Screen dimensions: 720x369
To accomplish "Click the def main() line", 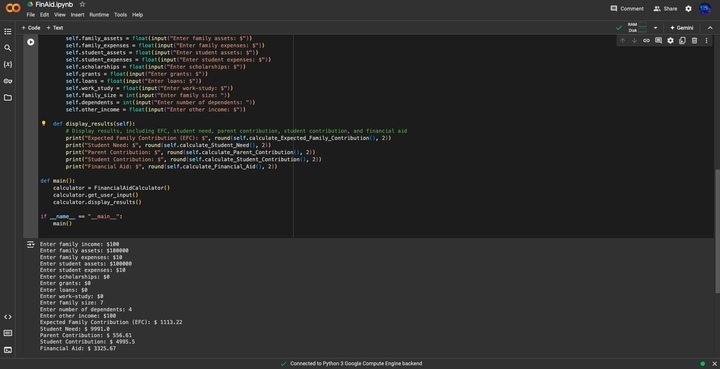I will click(x=57, y=181).
